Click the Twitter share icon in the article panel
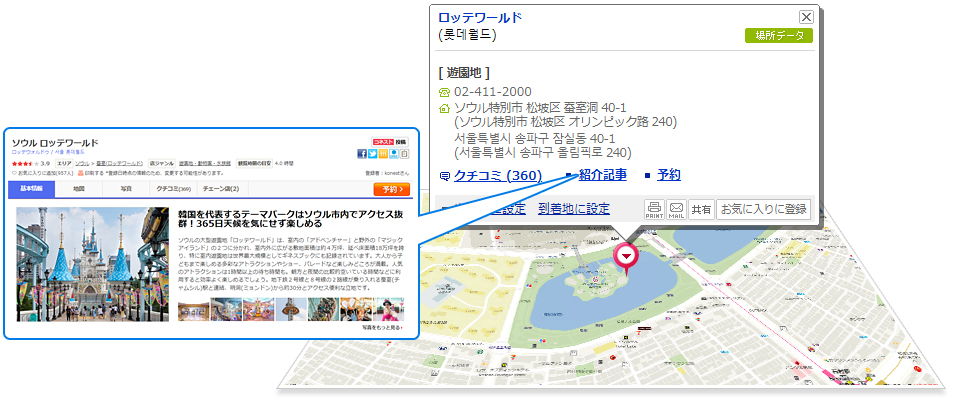The image size is (954, 400). click(x=373, y=153)
